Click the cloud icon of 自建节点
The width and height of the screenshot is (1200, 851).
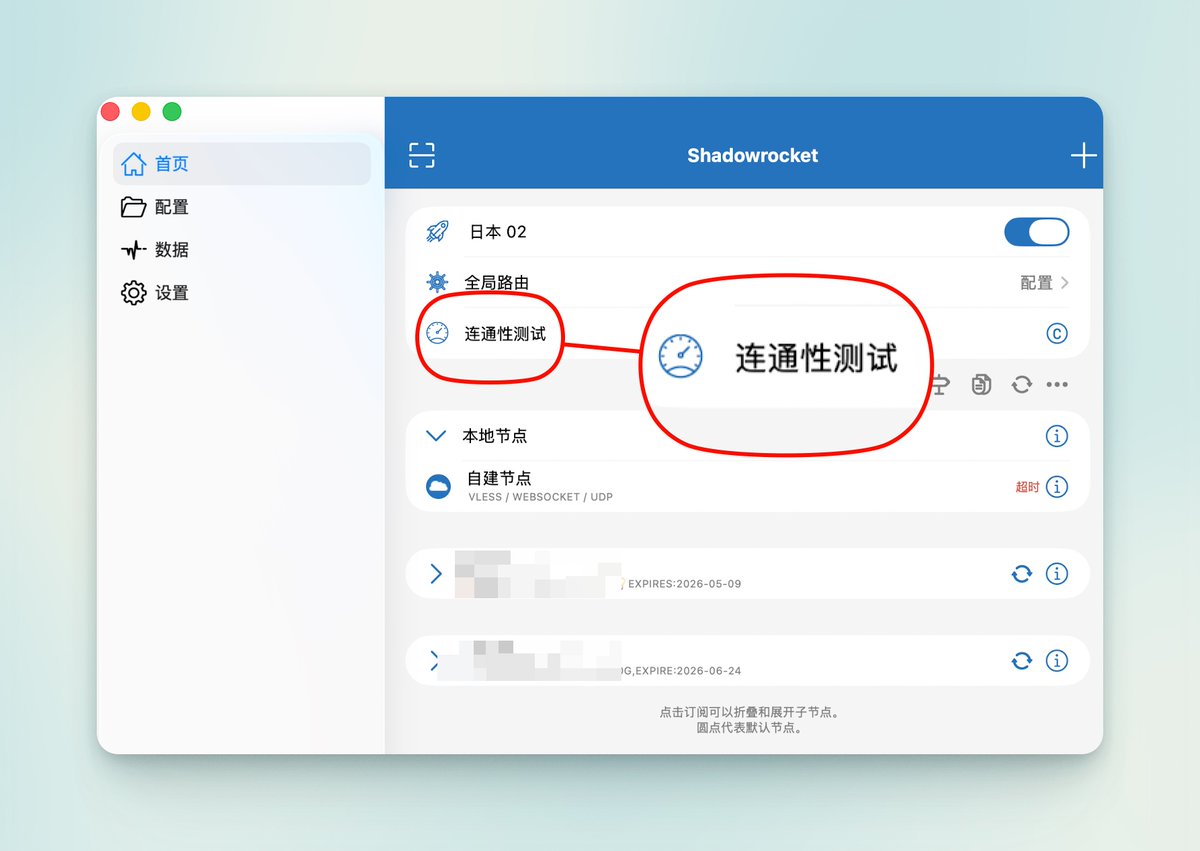tap(438, 487)
